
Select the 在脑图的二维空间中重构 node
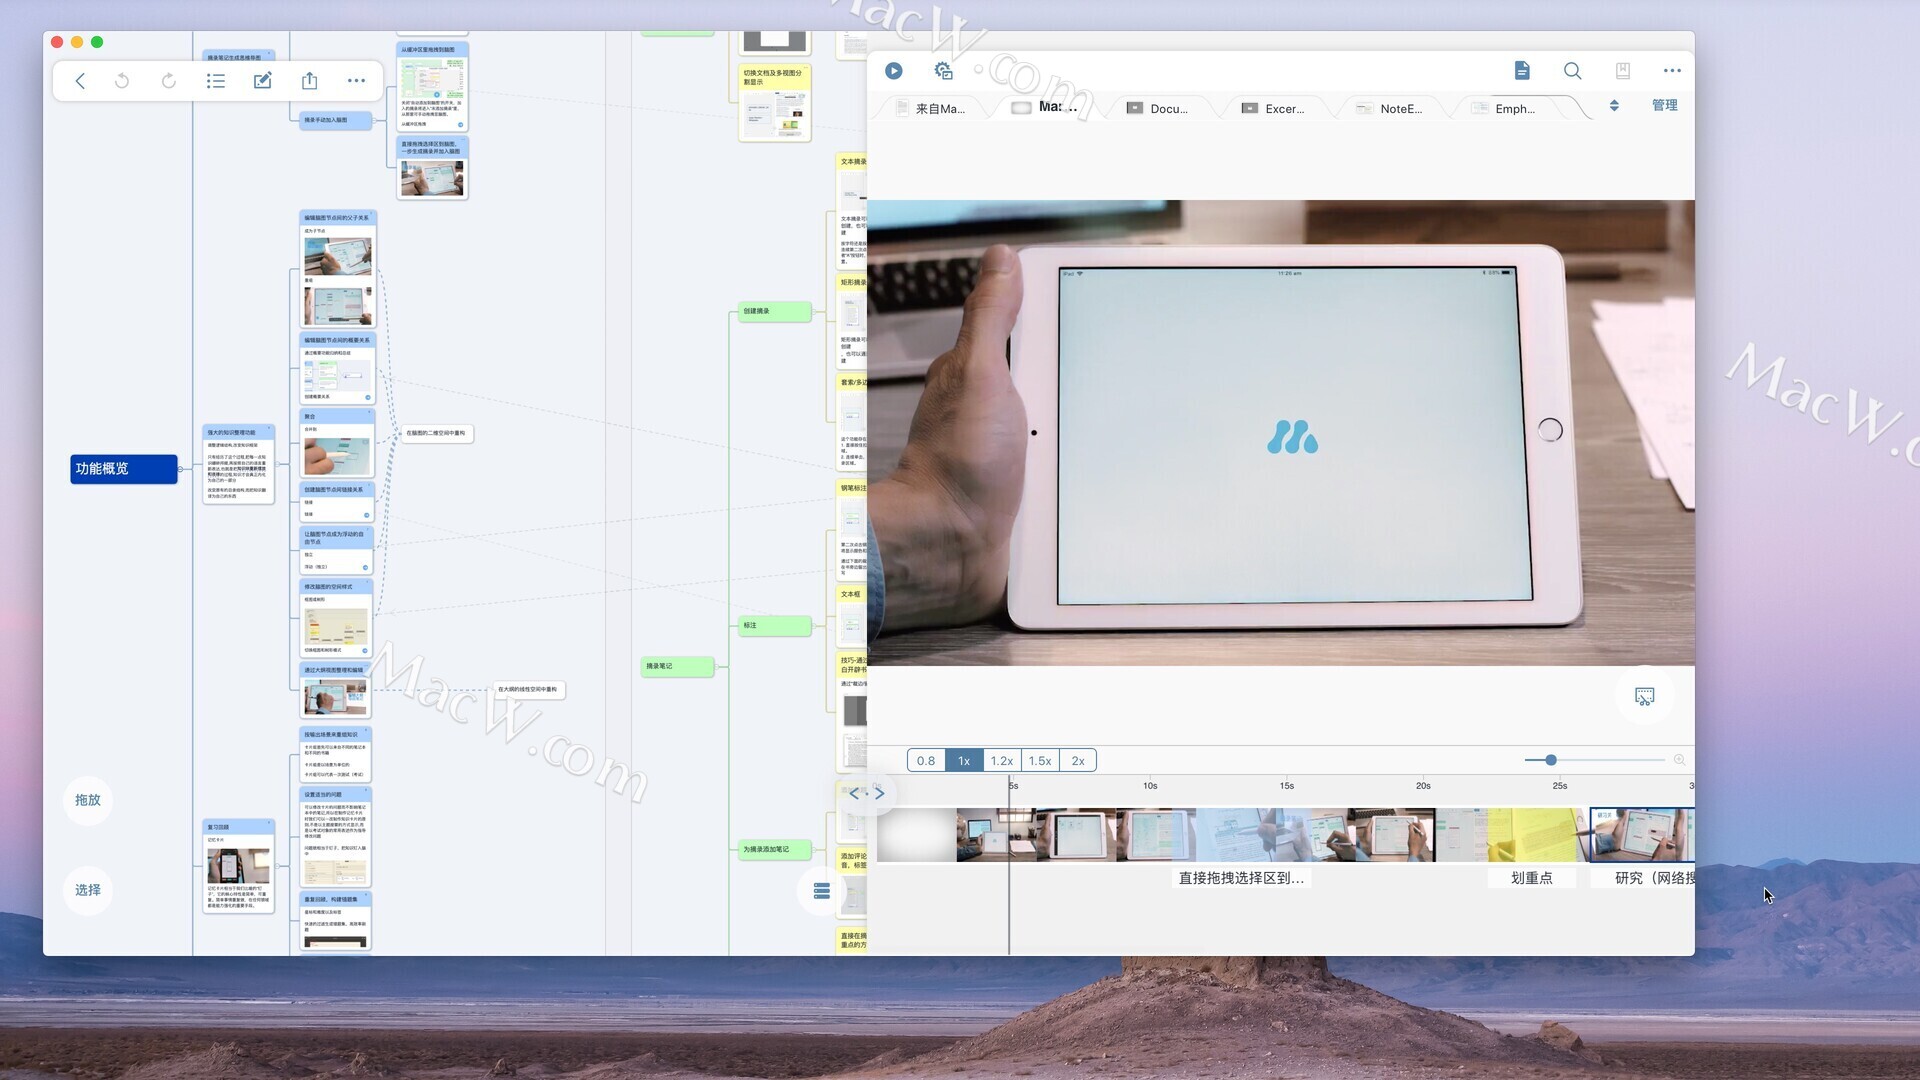tap(436, 434)
